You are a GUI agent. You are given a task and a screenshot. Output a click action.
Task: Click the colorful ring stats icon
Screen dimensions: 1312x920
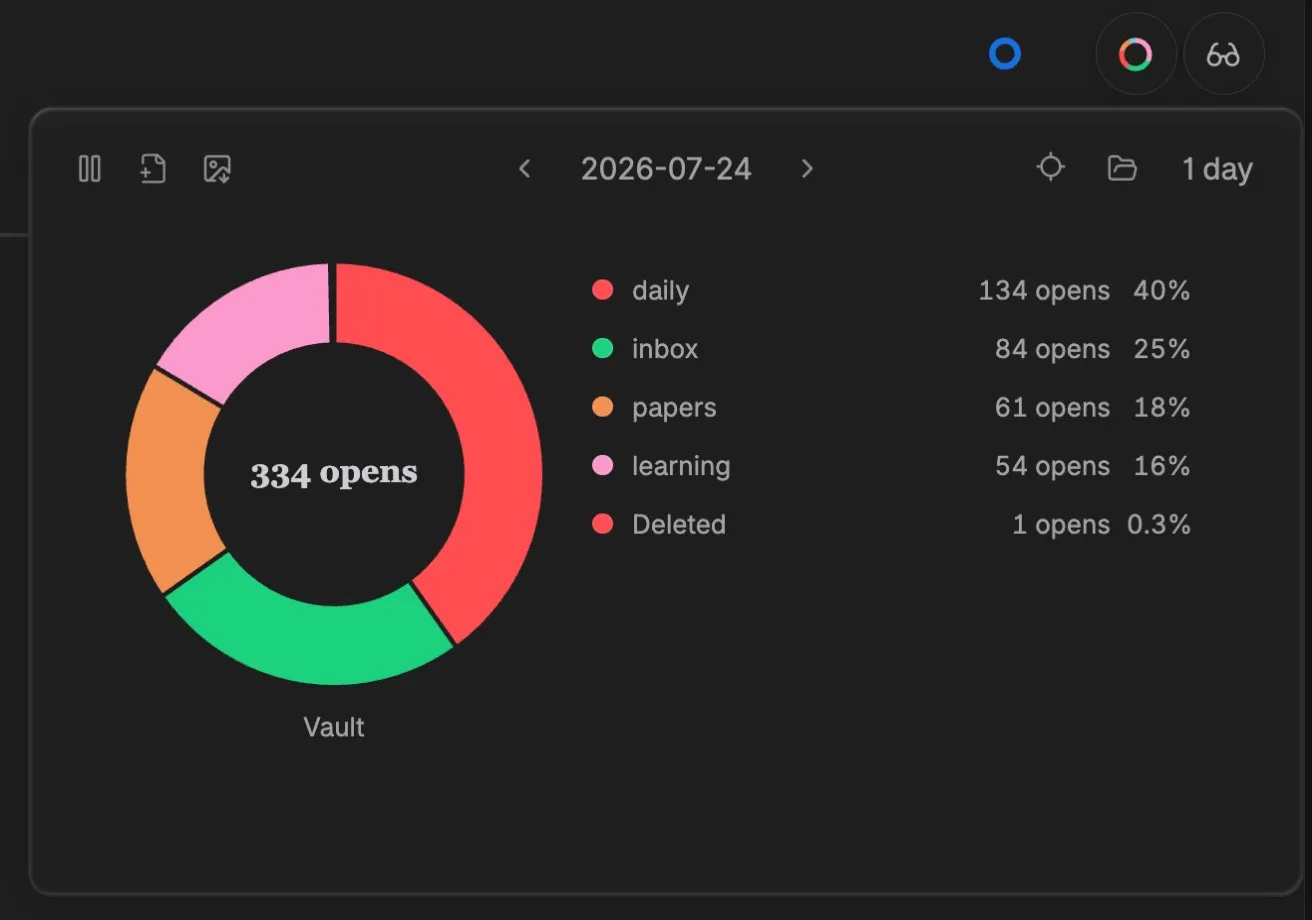point(1135,54)
